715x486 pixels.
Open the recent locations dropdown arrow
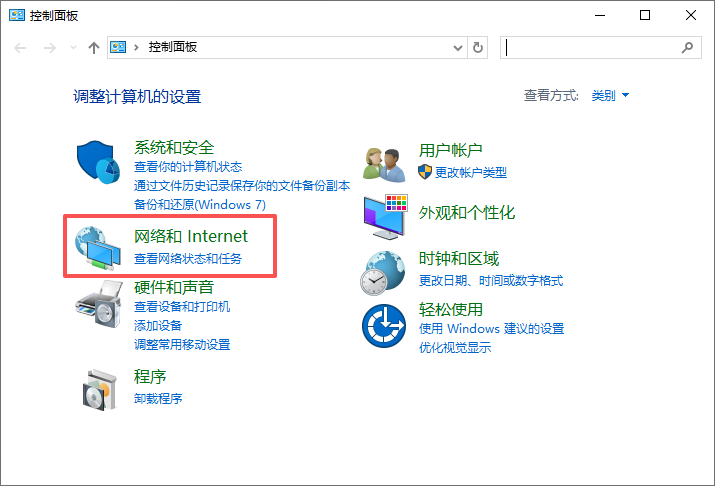pos(73,47)
